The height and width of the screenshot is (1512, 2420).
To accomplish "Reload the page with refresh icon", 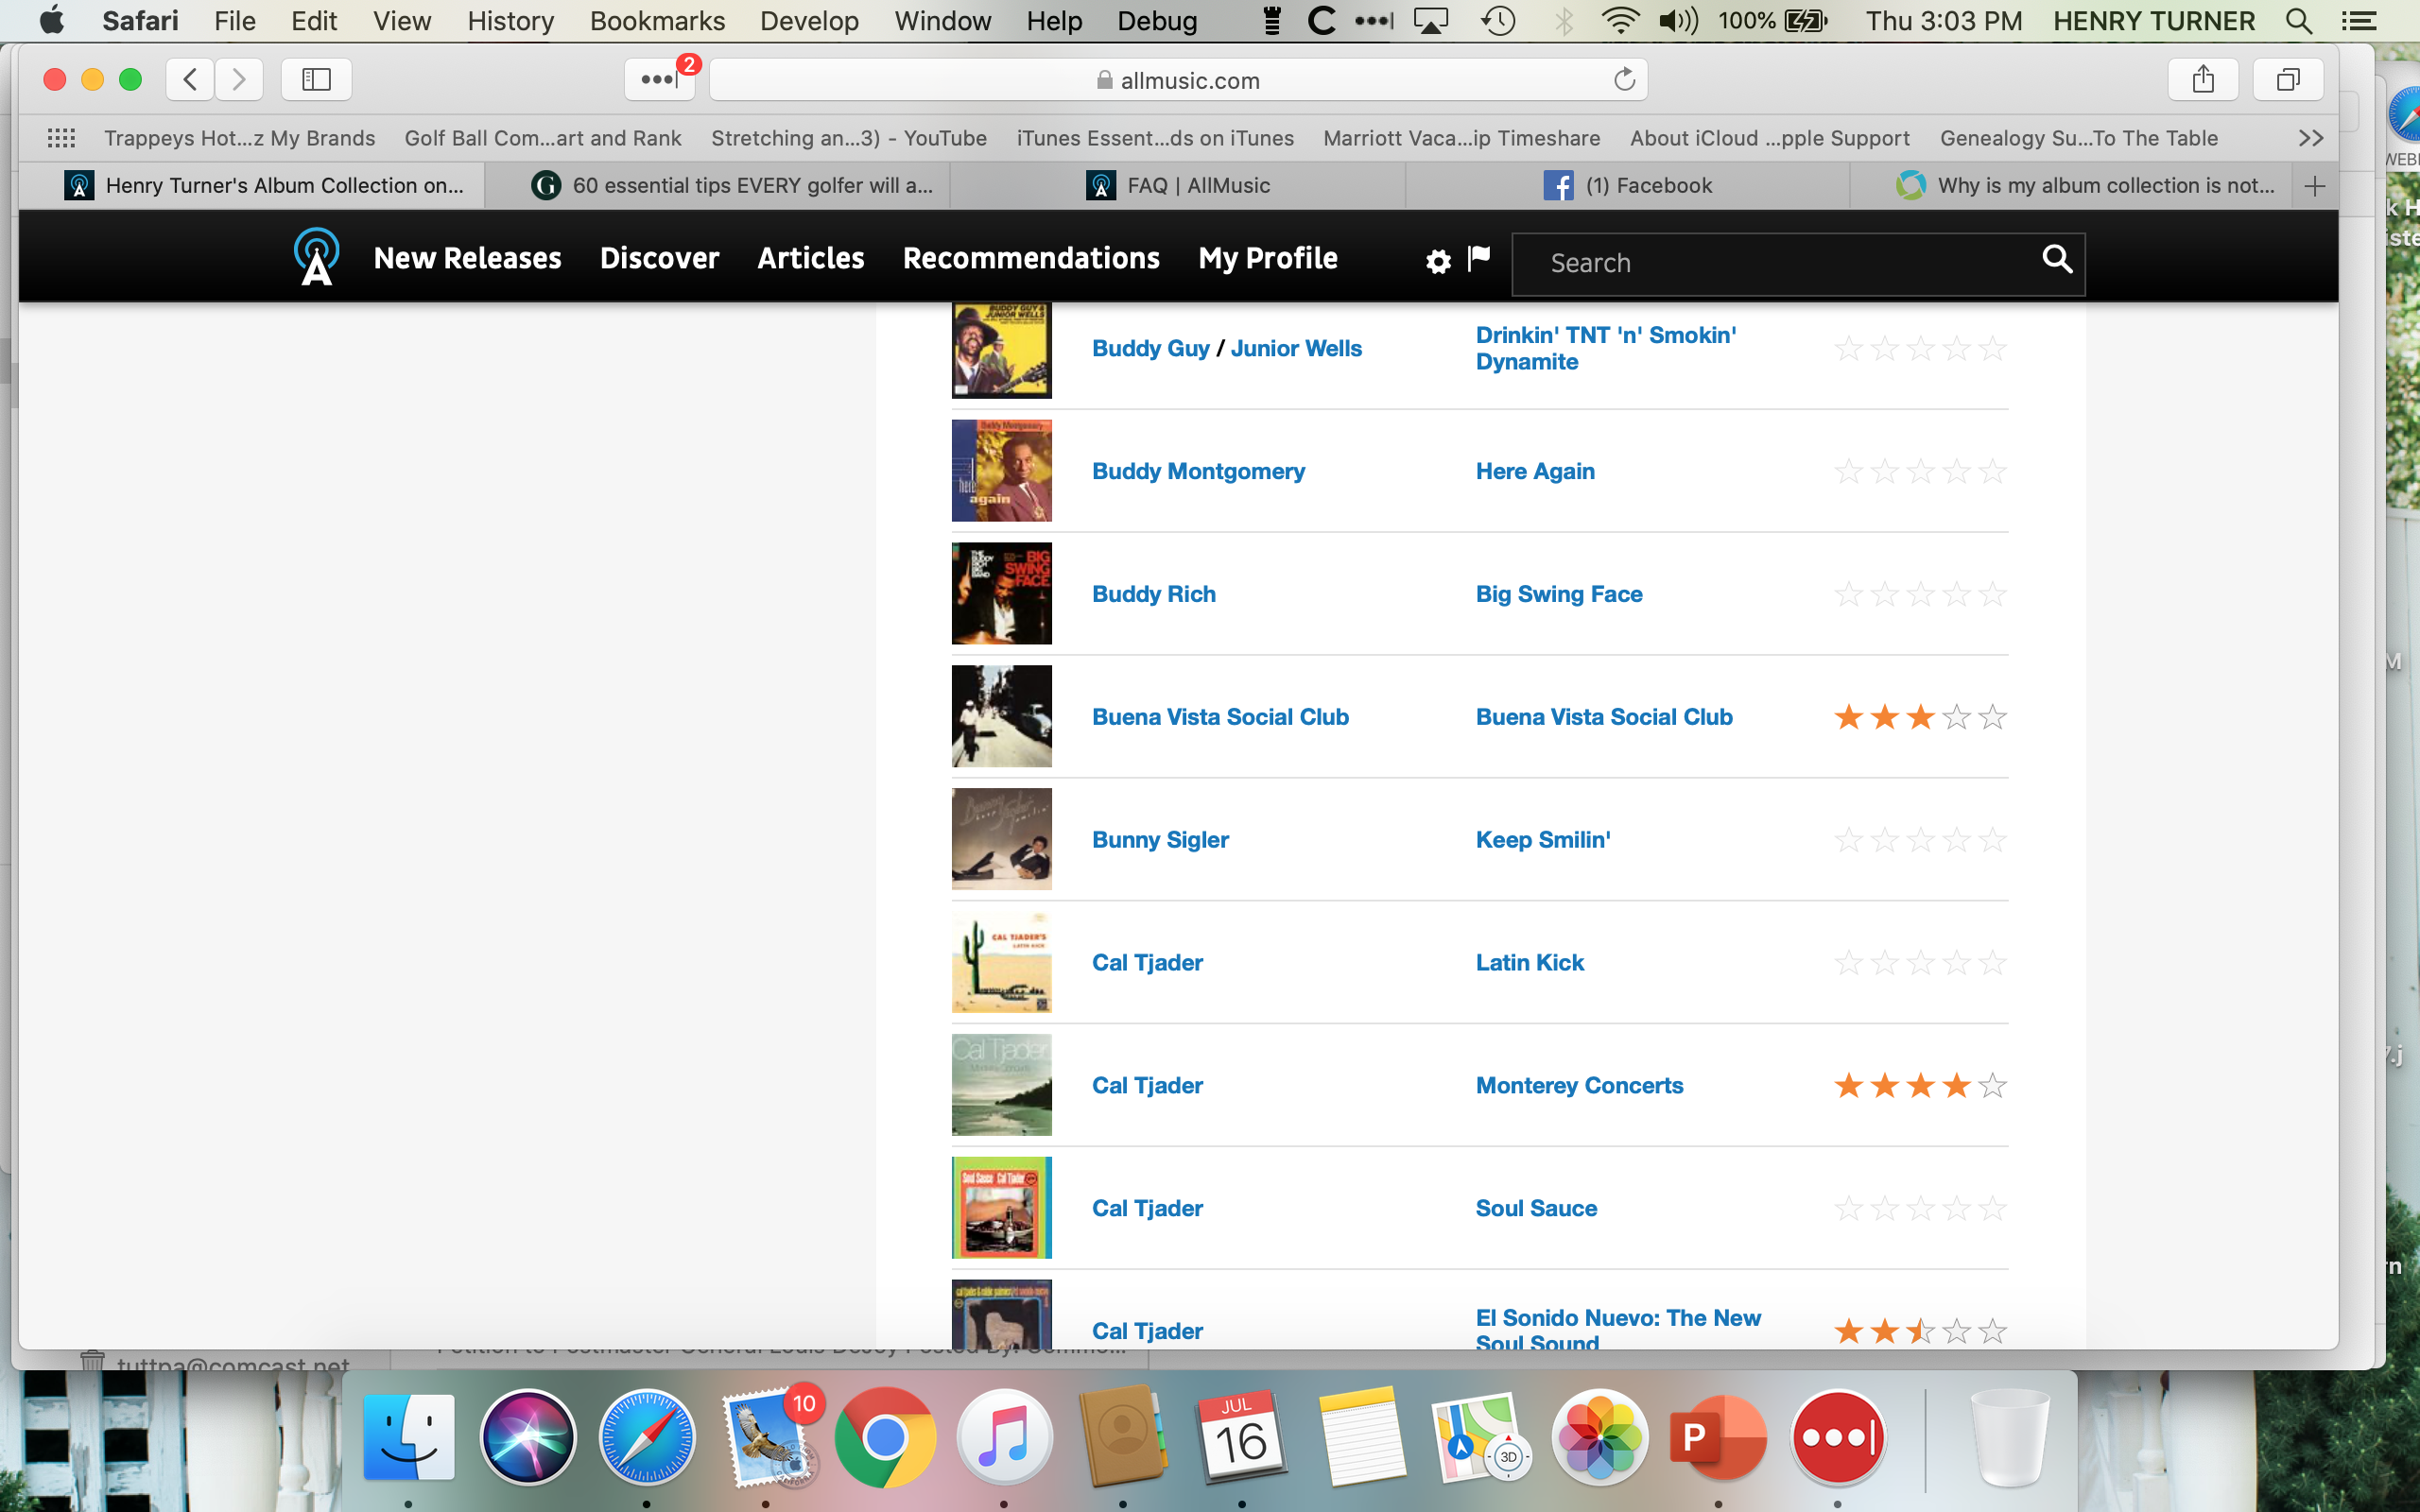I will pos(1624,80).
